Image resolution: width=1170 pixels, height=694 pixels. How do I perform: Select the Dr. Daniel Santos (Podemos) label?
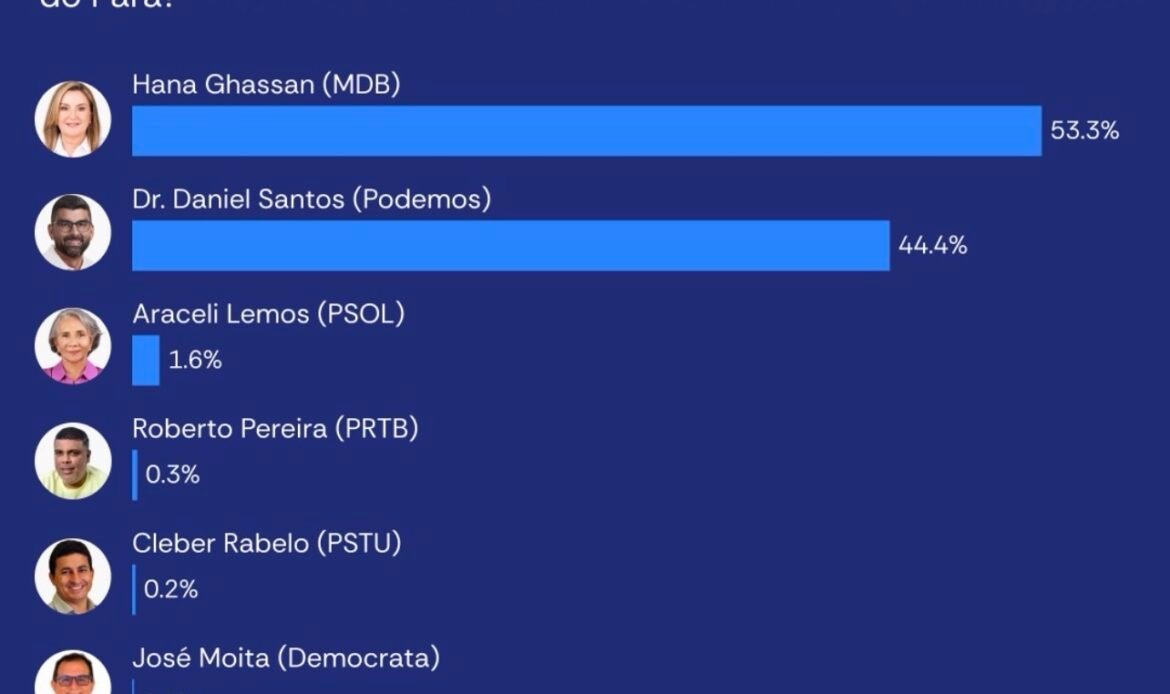(312, 199)
